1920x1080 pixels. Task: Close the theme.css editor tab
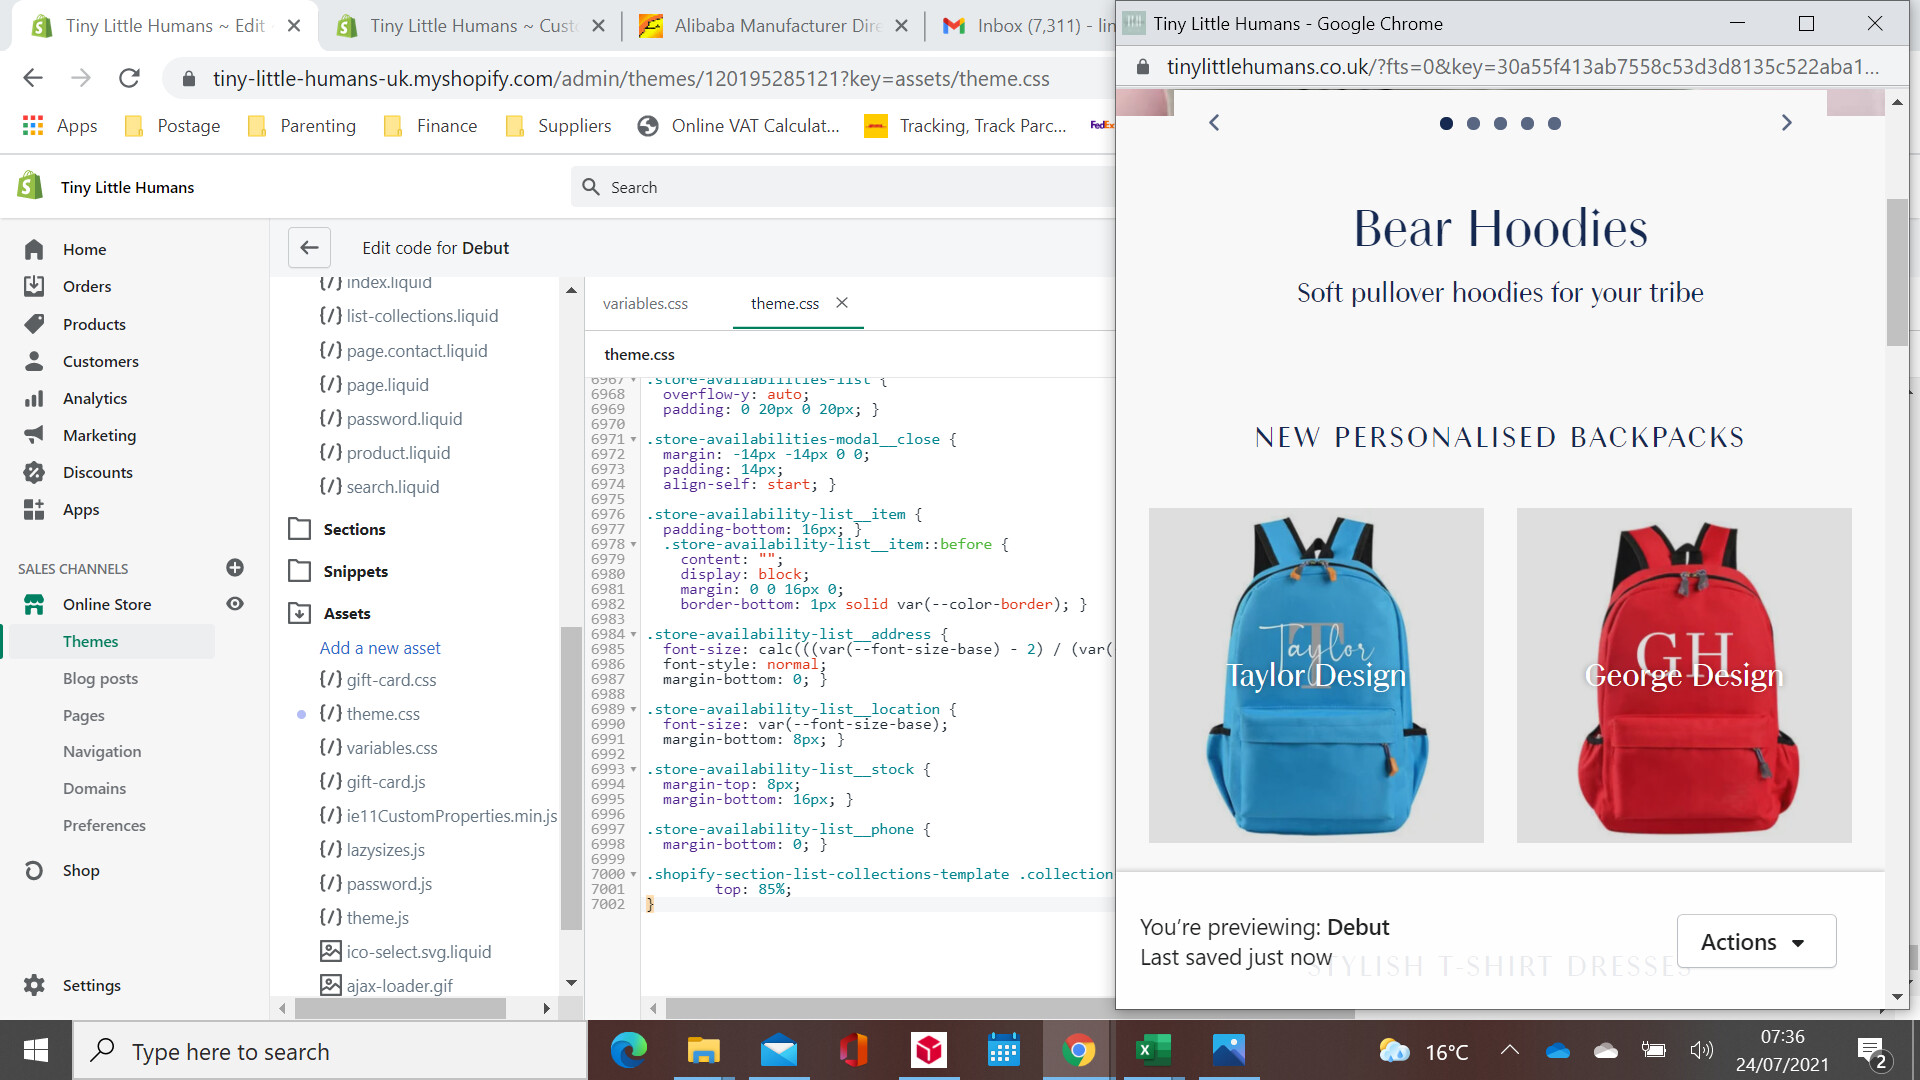coord(842,303)
